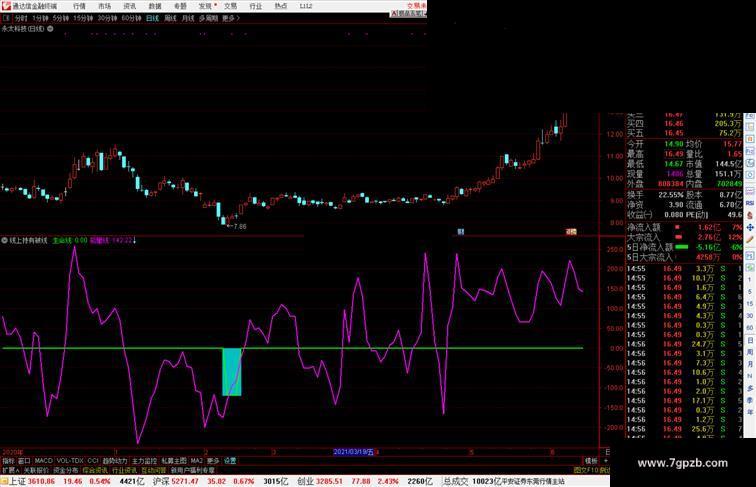Expand the 更多 periods list
The height and width of the screenshot is (487, 756).
tap(230, 18)
